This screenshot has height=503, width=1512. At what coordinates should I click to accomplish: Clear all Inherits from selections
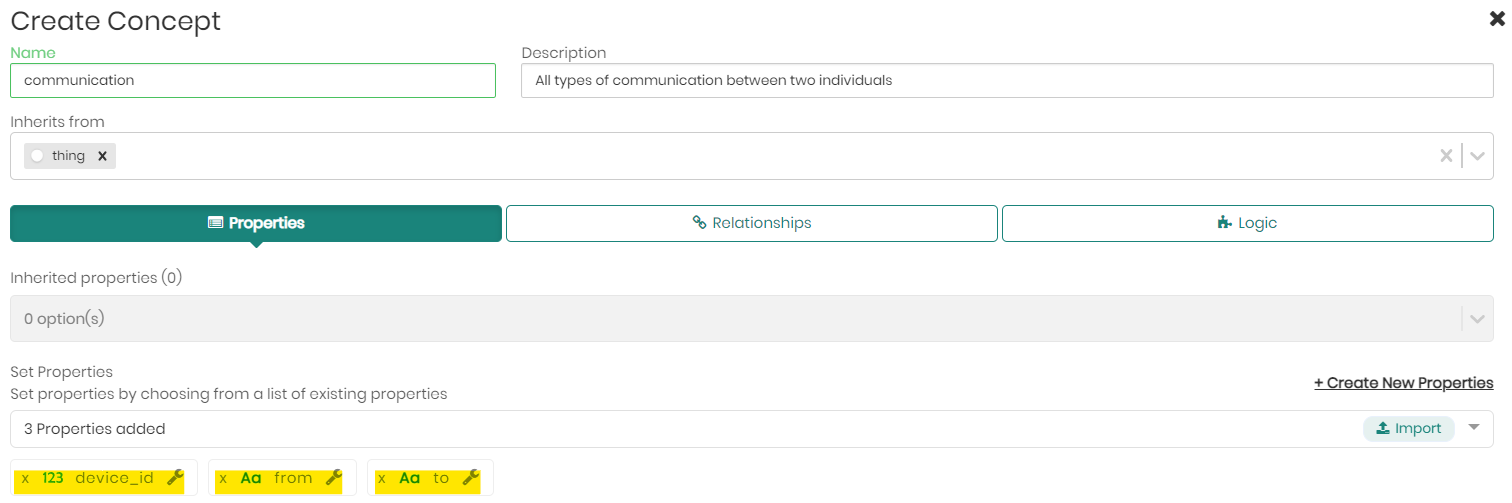[x=1445, y=156]
